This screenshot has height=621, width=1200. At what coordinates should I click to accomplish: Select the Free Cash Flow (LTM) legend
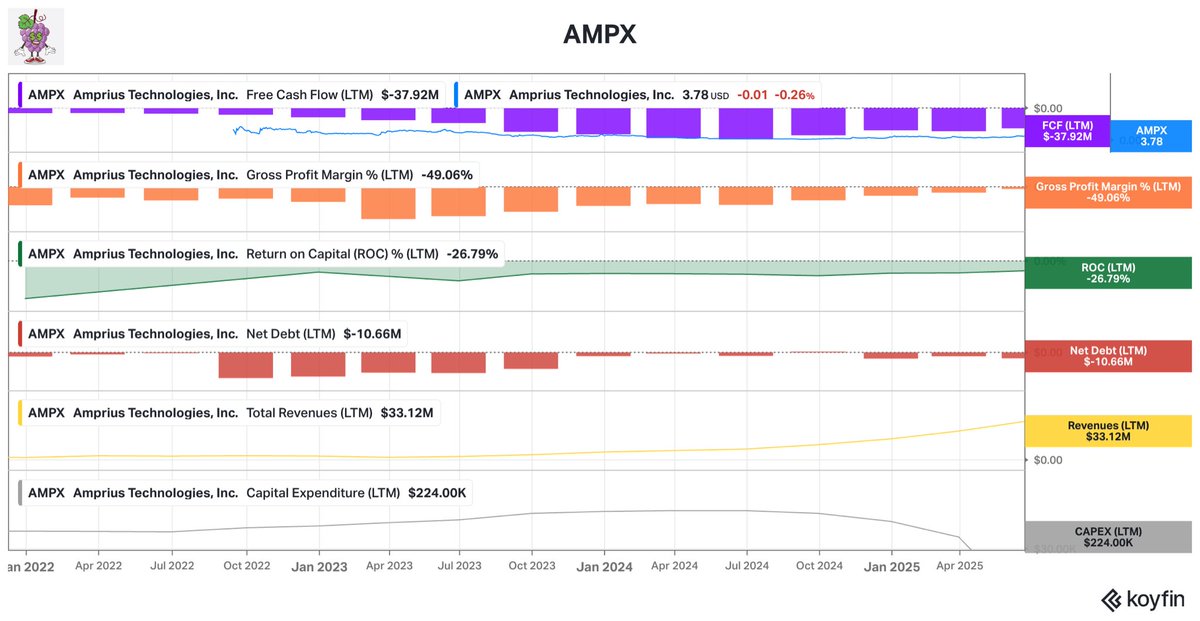(230, 95)
